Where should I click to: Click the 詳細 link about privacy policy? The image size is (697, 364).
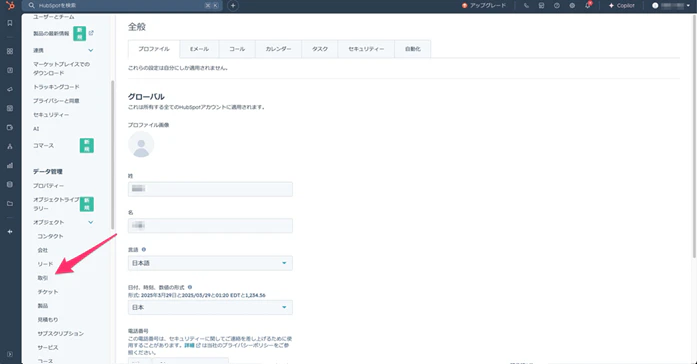pos(189,345)
